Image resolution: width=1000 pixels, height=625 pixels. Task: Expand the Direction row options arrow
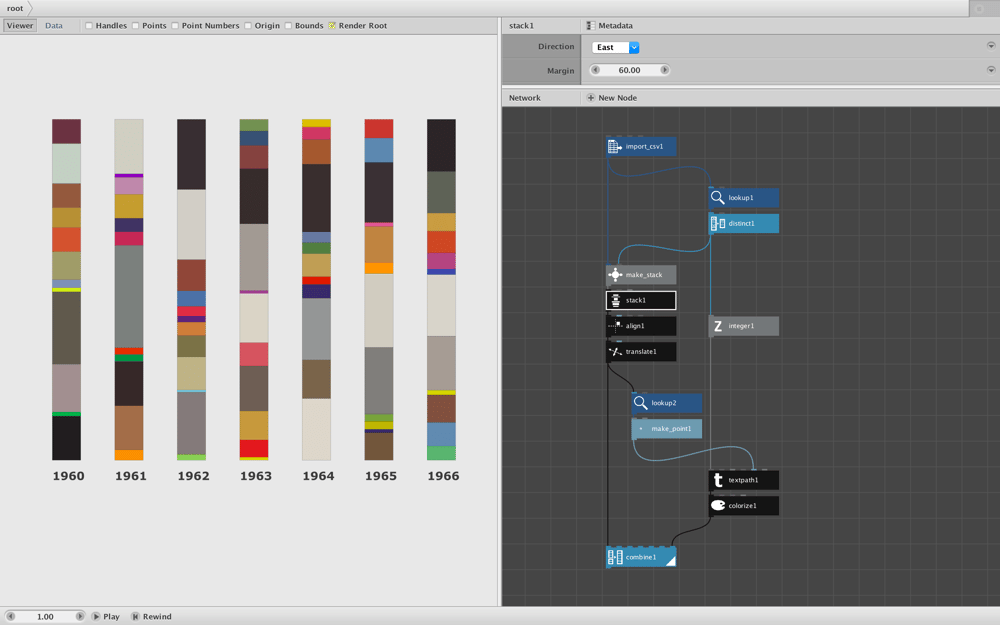[990, 46]
